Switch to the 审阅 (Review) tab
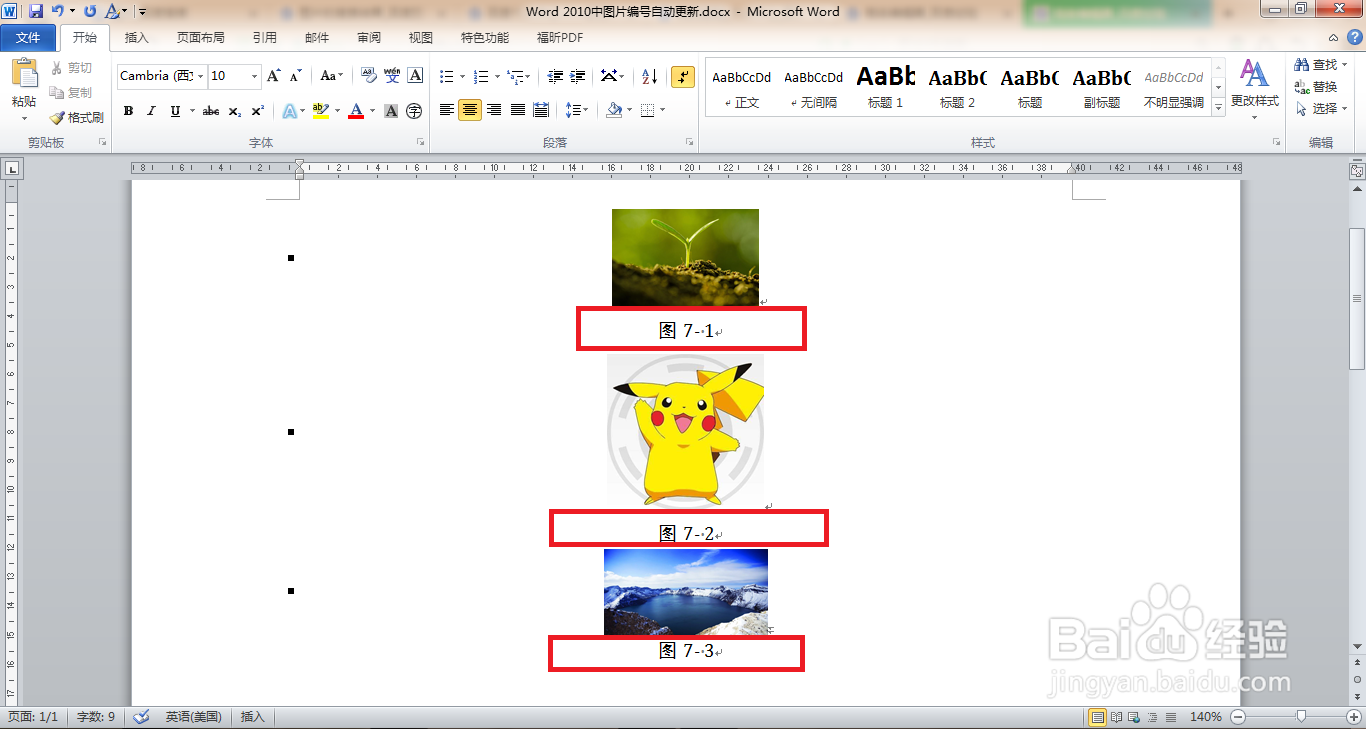The width and height of the screenshot is (1366, 729). 369,38
